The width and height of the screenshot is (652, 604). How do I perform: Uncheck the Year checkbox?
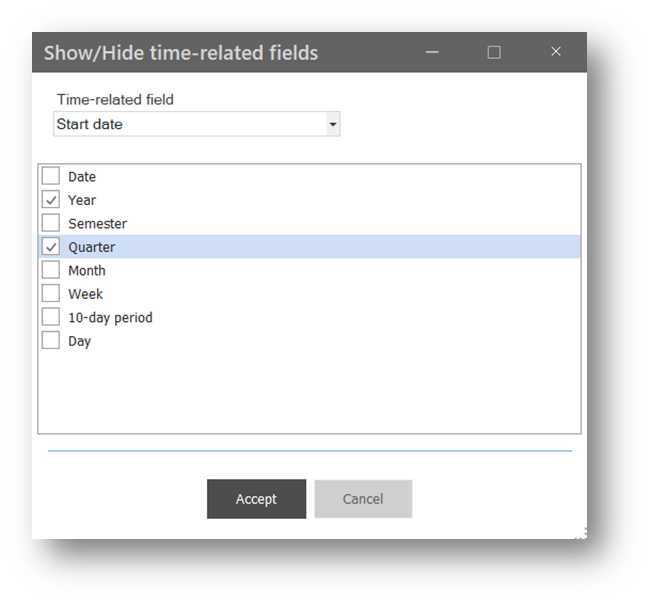[51, 200]
